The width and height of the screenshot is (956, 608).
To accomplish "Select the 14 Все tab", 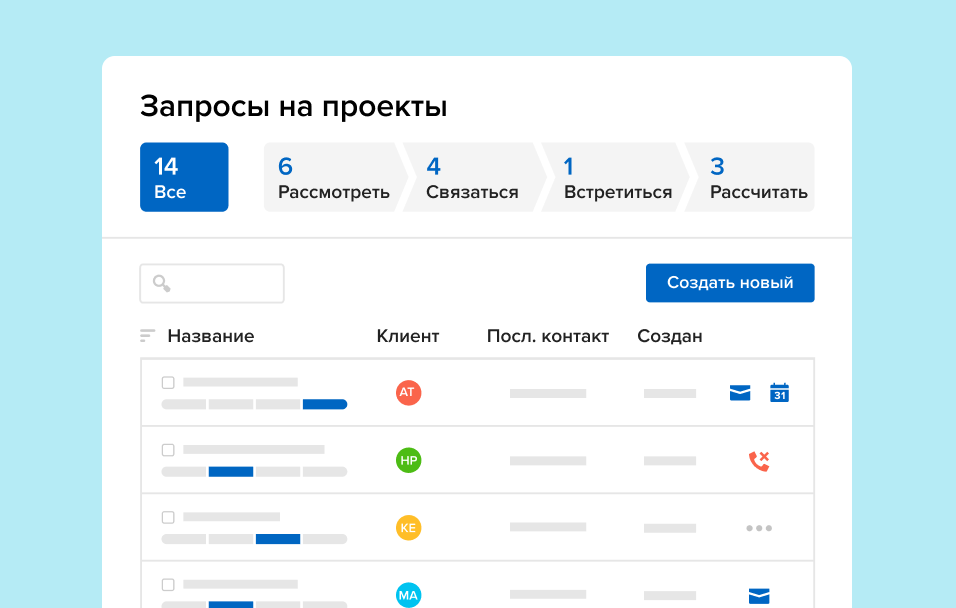I will (x=184, y=177).
